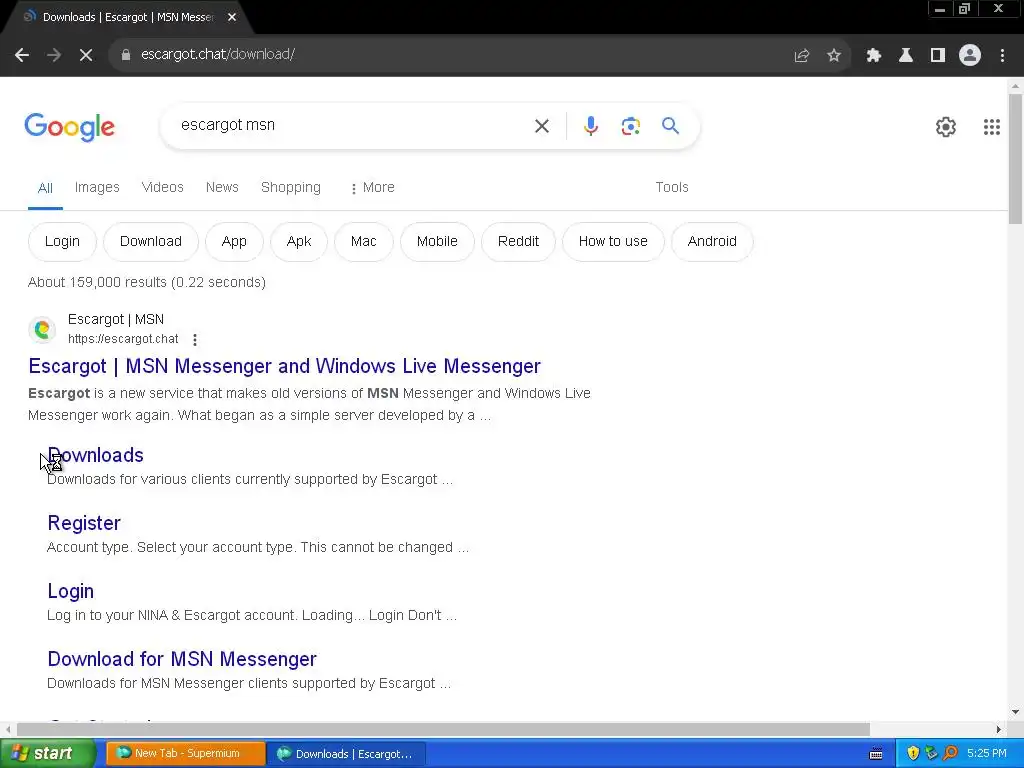Stop loading the page with the X button
Image resolution: width=1024 pixels, height=768 pixels.
point(86,55)
